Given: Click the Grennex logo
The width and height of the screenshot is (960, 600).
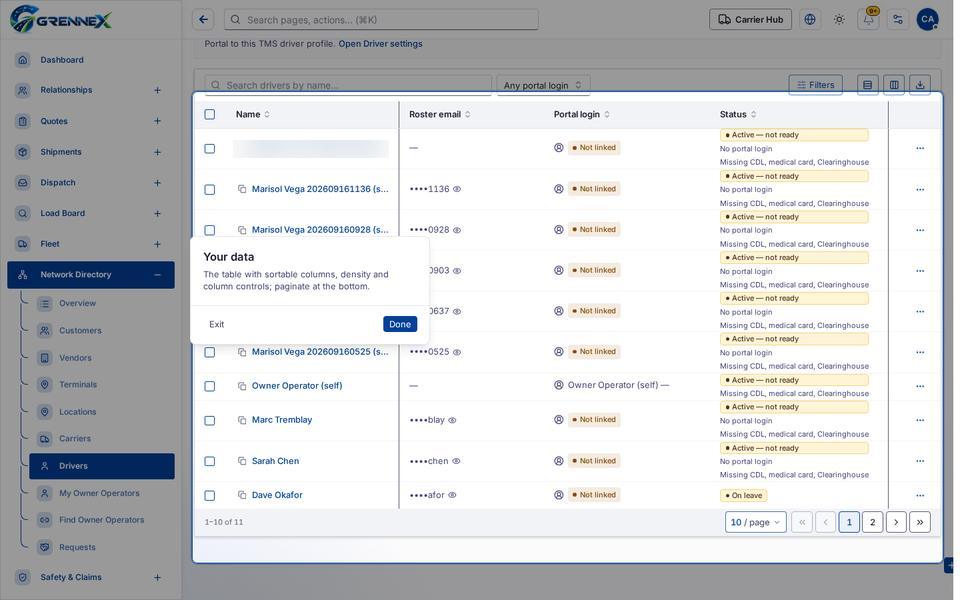Looking at the screenshot, I should (x=61, y=20).
